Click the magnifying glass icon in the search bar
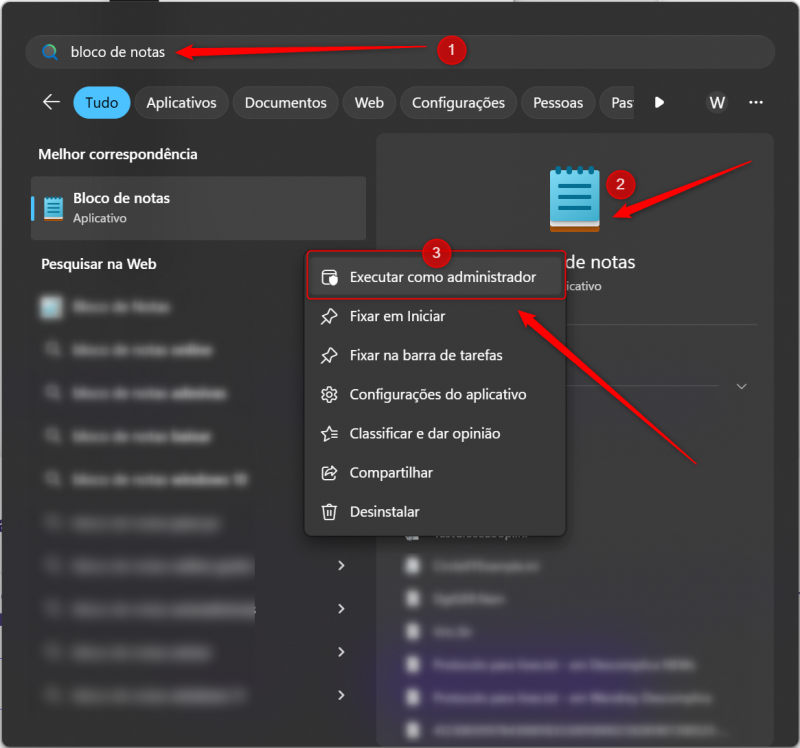800x748 pixels. [49, 50]
